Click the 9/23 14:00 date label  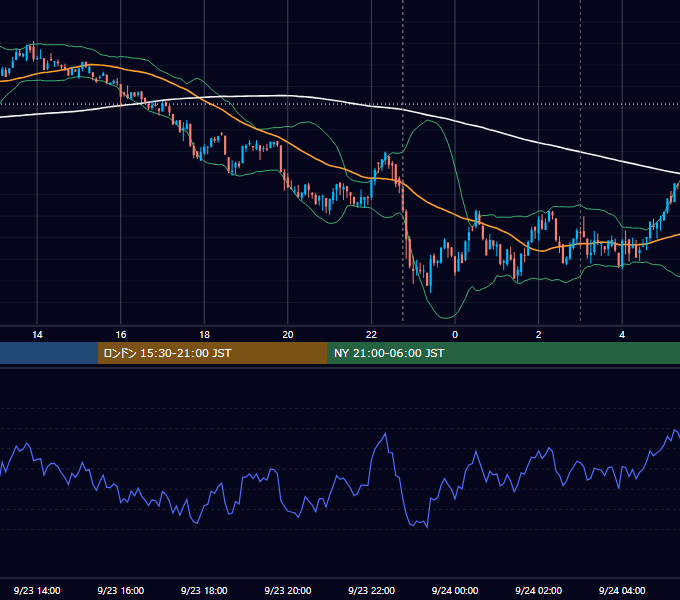37,590
